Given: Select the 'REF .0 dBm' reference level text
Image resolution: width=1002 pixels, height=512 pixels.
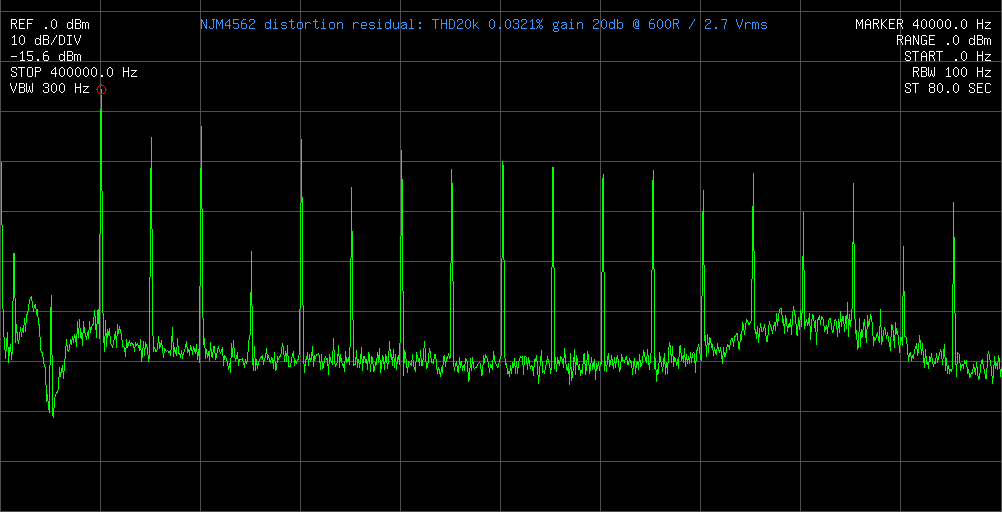Looking at the screenshot, I should [x=50, y=25].
